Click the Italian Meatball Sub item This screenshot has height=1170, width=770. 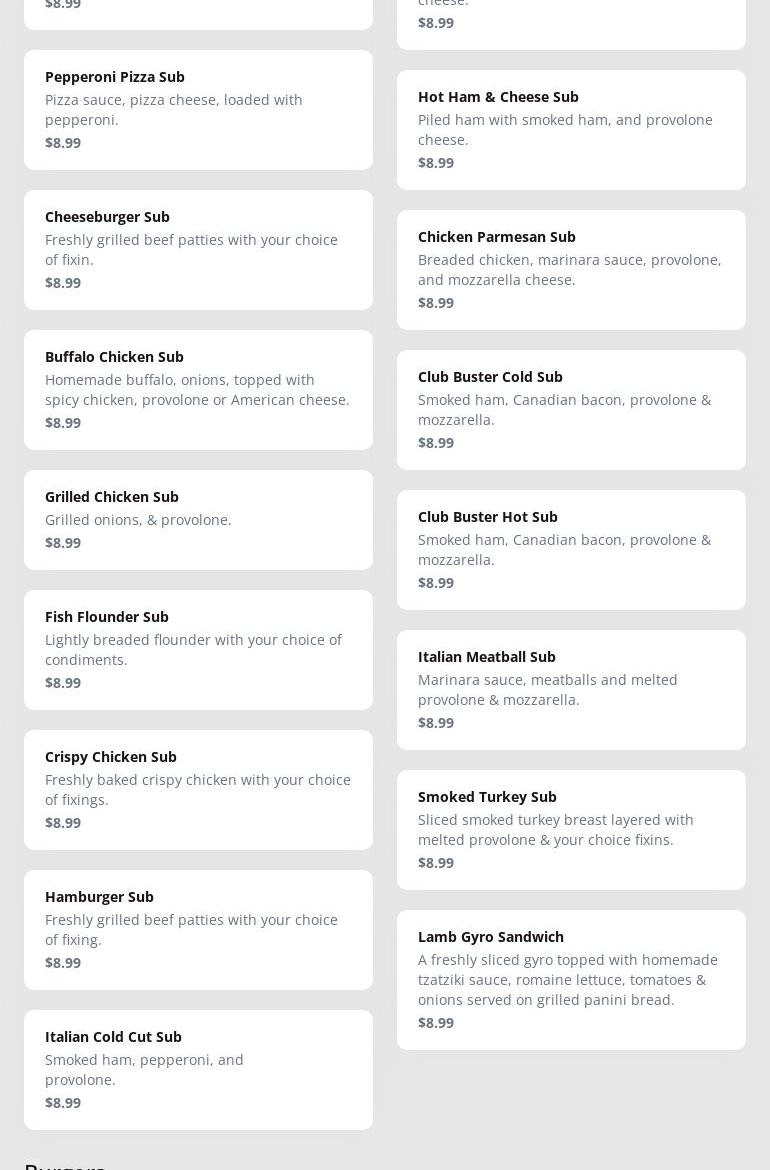(571, 690)
